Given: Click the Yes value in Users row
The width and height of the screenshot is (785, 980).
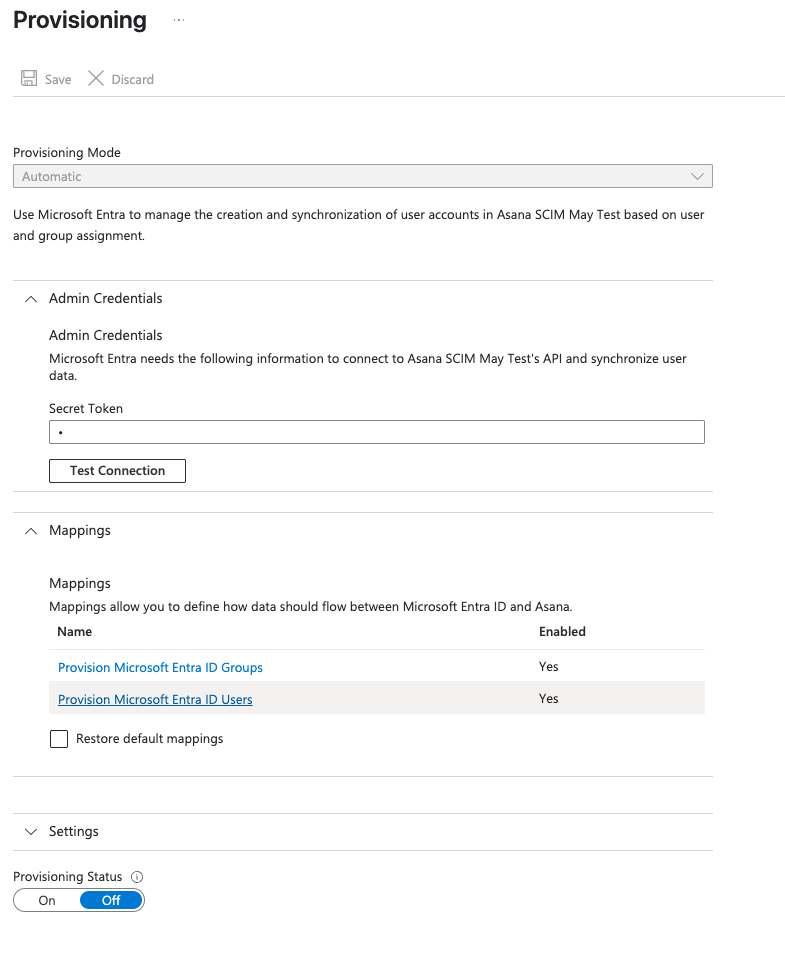Looking at the screenshot, I should [x=548, y=699].
